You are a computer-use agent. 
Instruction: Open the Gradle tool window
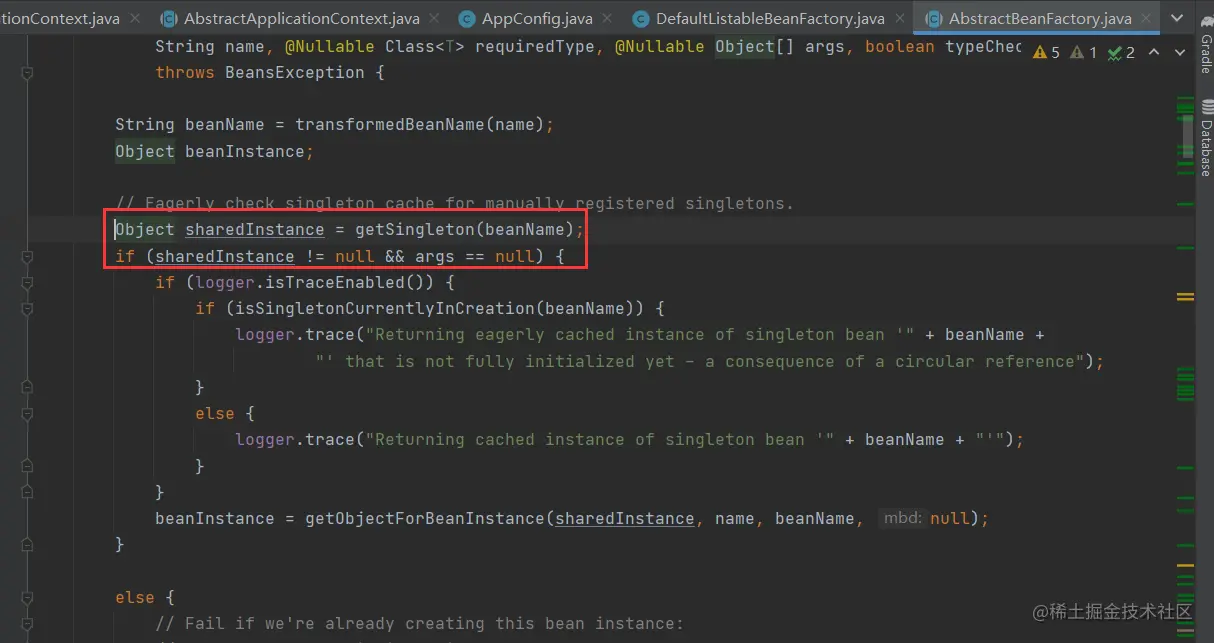tap(1205, 44)
